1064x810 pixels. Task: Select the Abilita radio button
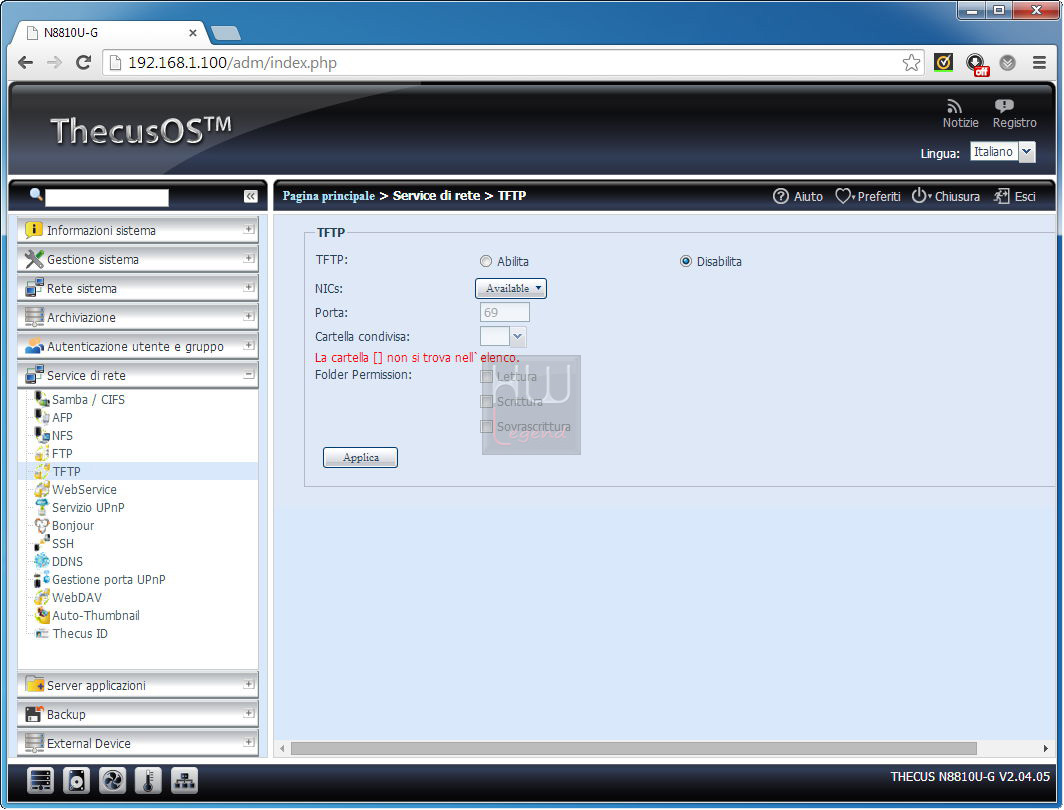click(486, 261)
